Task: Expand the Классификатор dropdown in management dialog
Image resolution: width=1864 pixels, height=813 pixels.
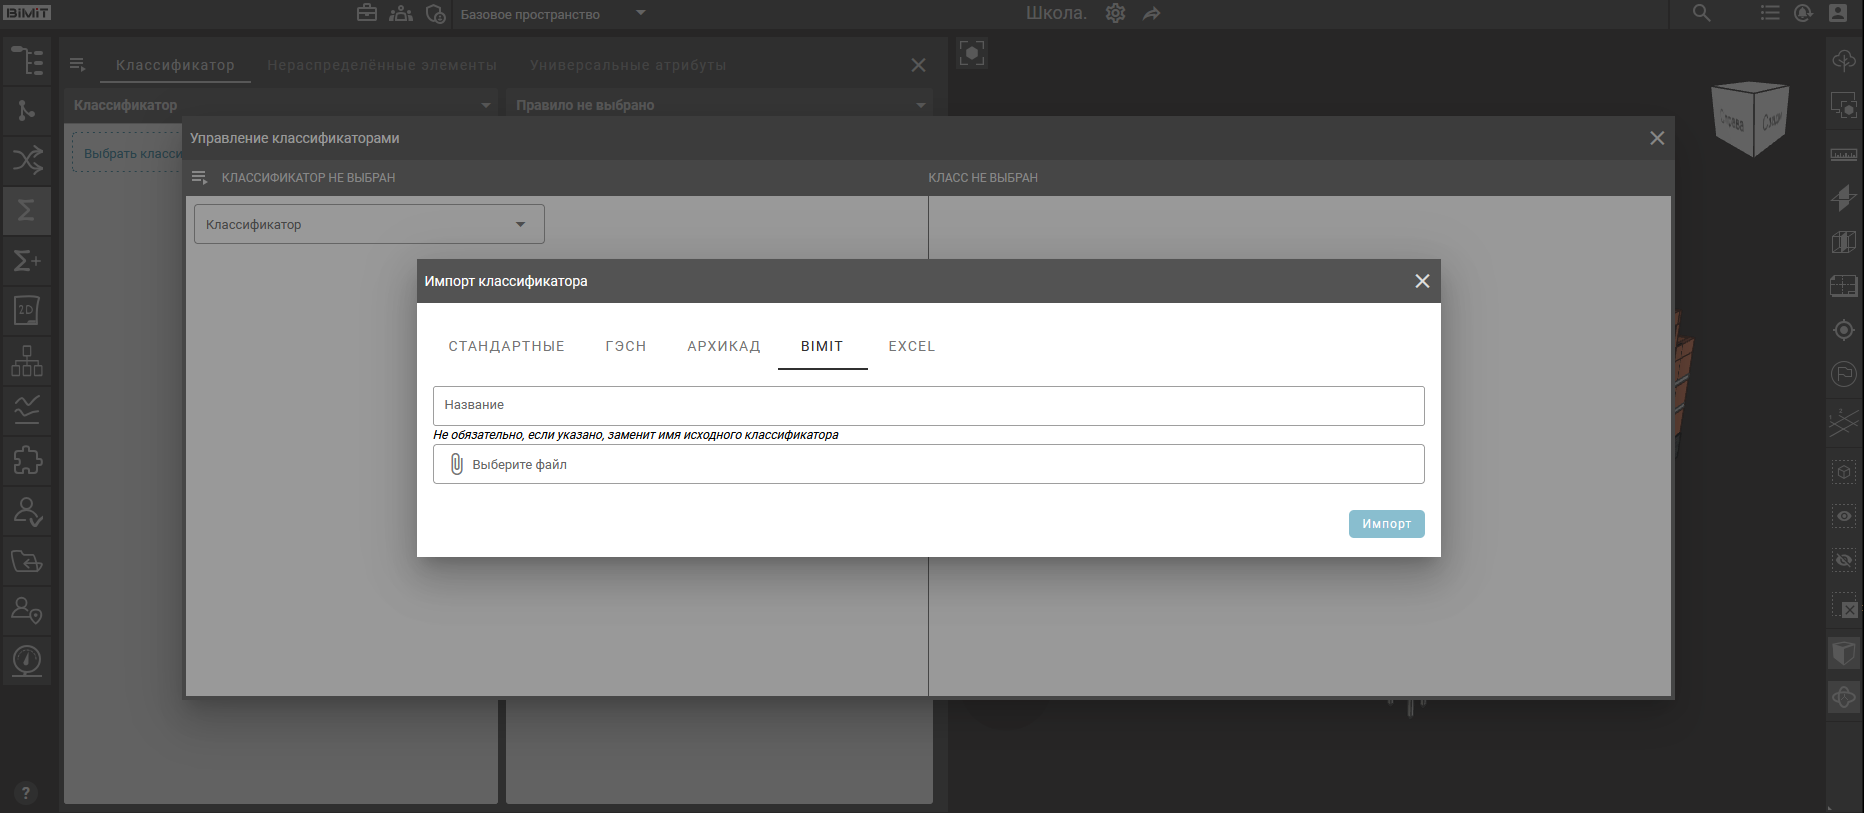Action: pyautogui.click(x=369, y=224)
